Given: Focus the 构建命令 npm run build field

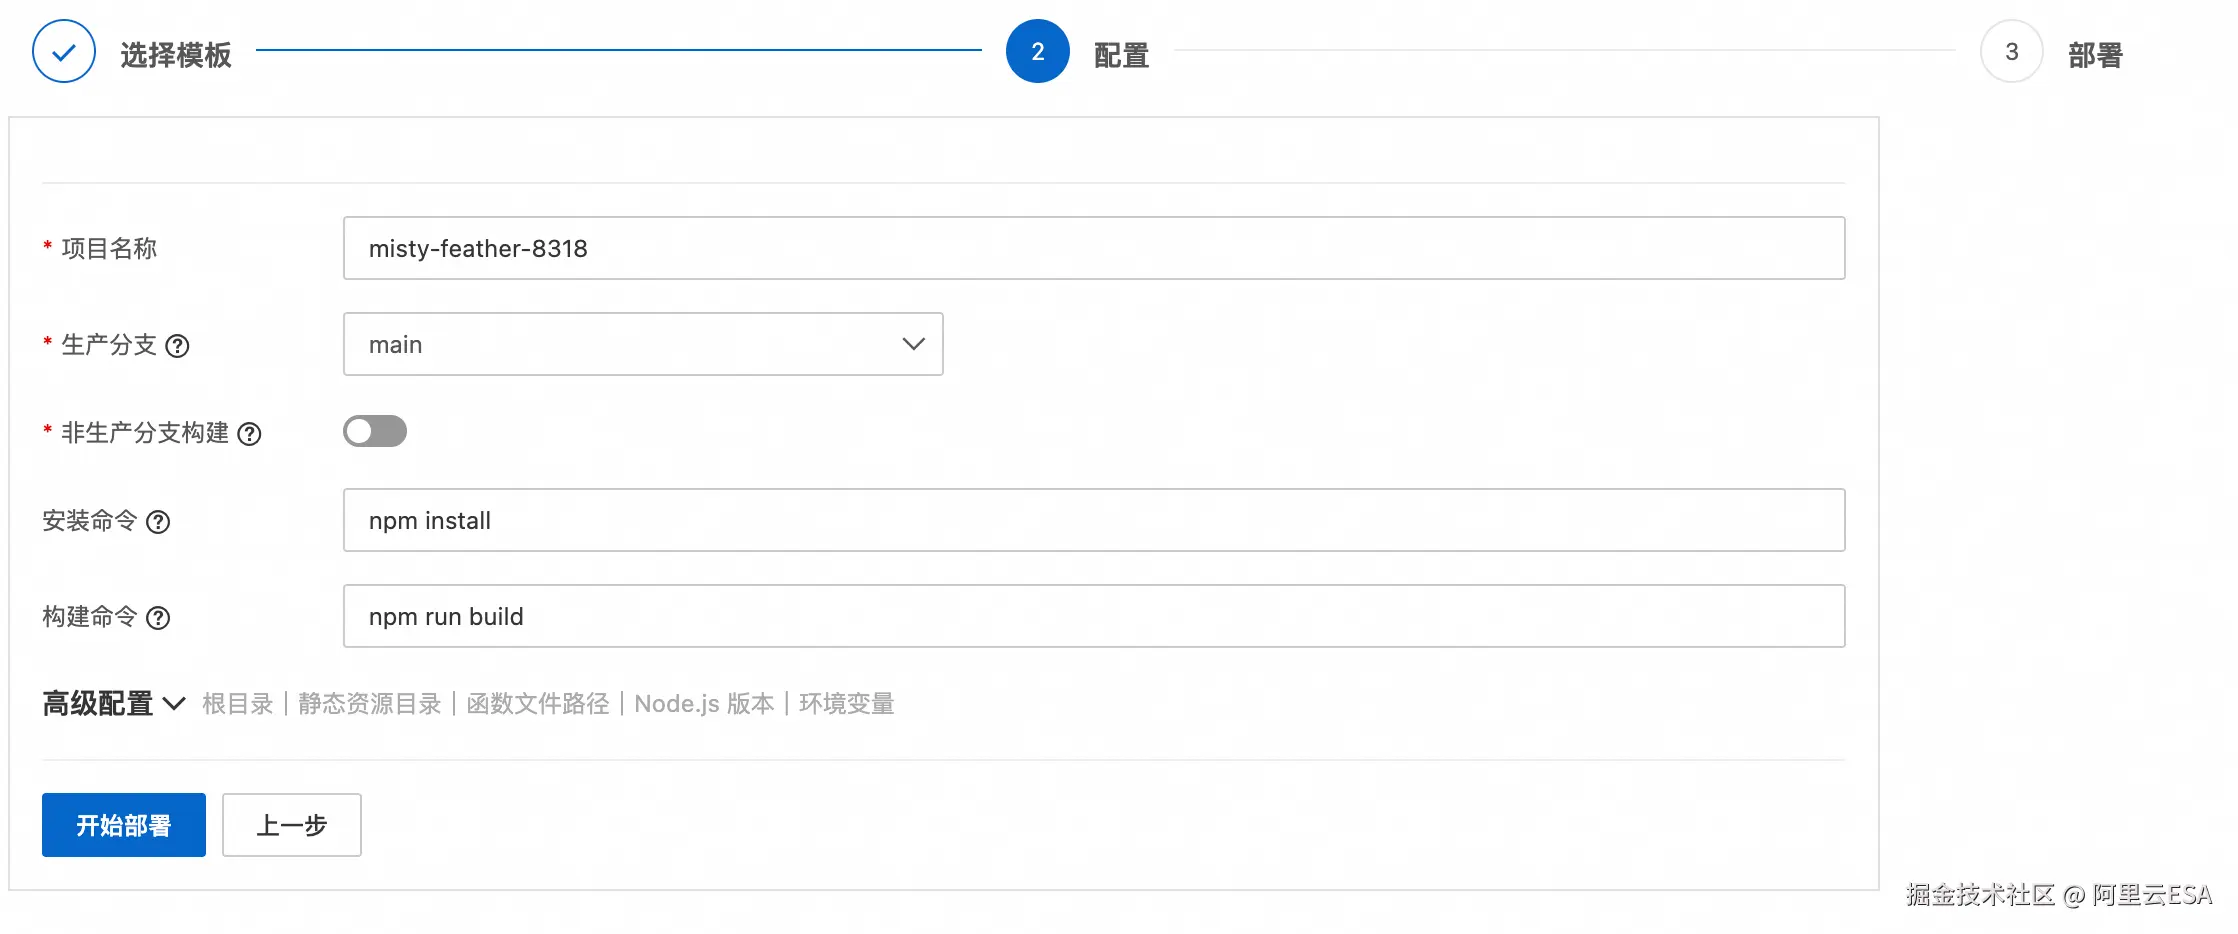Looking at the screenshot, I should (x=1094, y=616).
